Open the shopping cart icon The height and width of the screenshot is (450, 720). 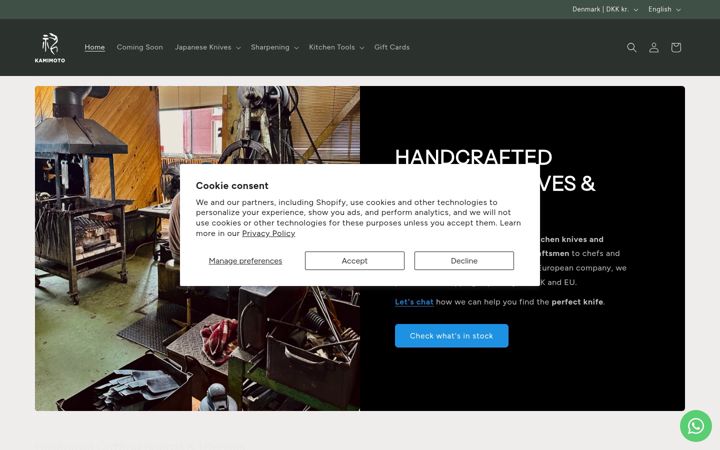coord(675,47)
